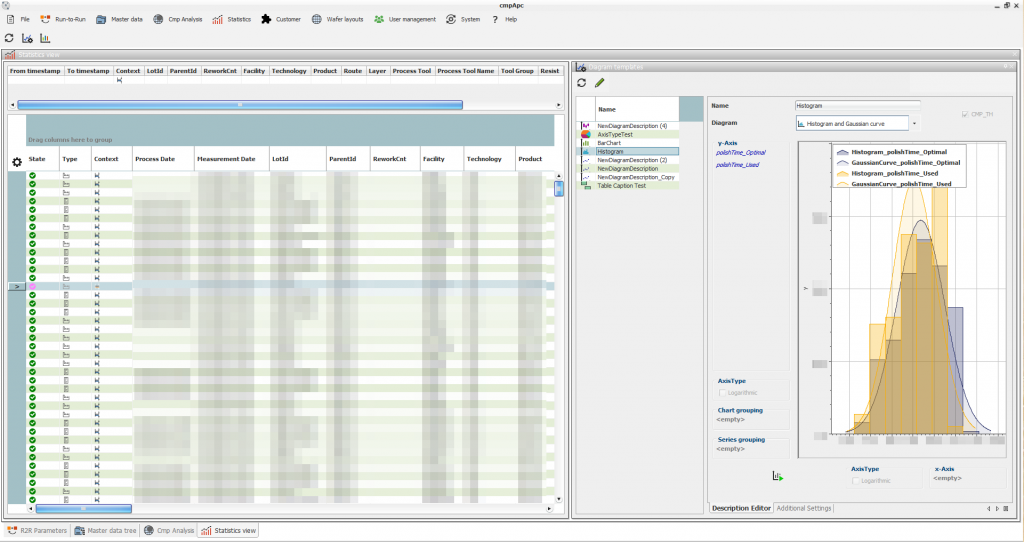Open the System menu
Image resolution: width=1024 pixels, height=542 pixels.
[463, 19]
